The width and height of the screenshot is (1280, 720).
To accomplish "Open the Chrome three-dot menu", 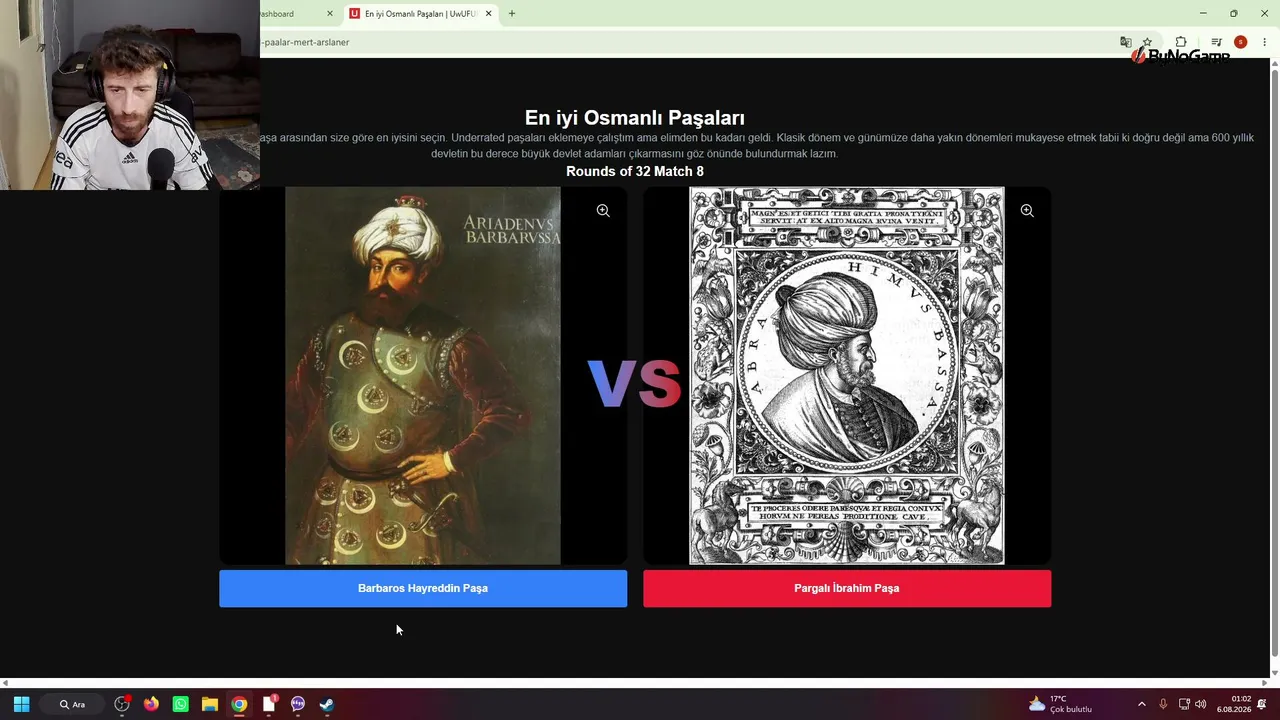I will [x=1264, y=42].
